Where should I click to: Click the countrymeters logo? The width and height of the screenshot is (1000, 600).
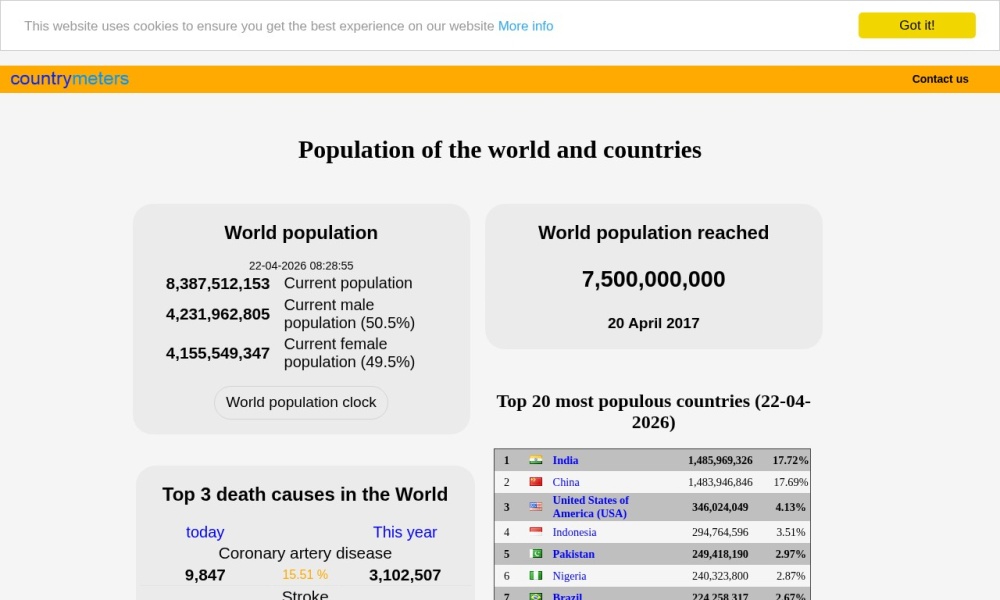coord(70,79)
